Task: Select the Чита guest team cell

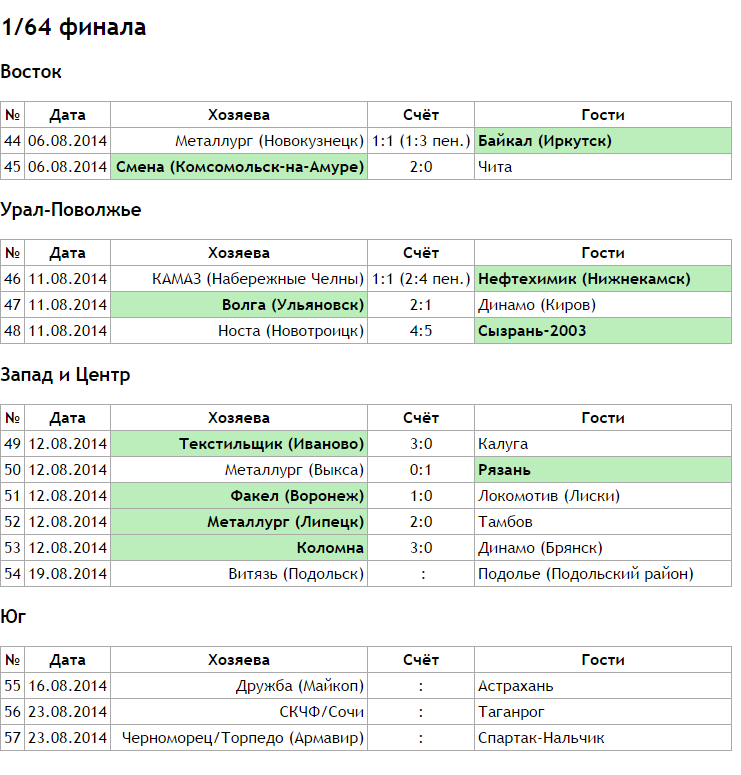Action: coord(495,167)
